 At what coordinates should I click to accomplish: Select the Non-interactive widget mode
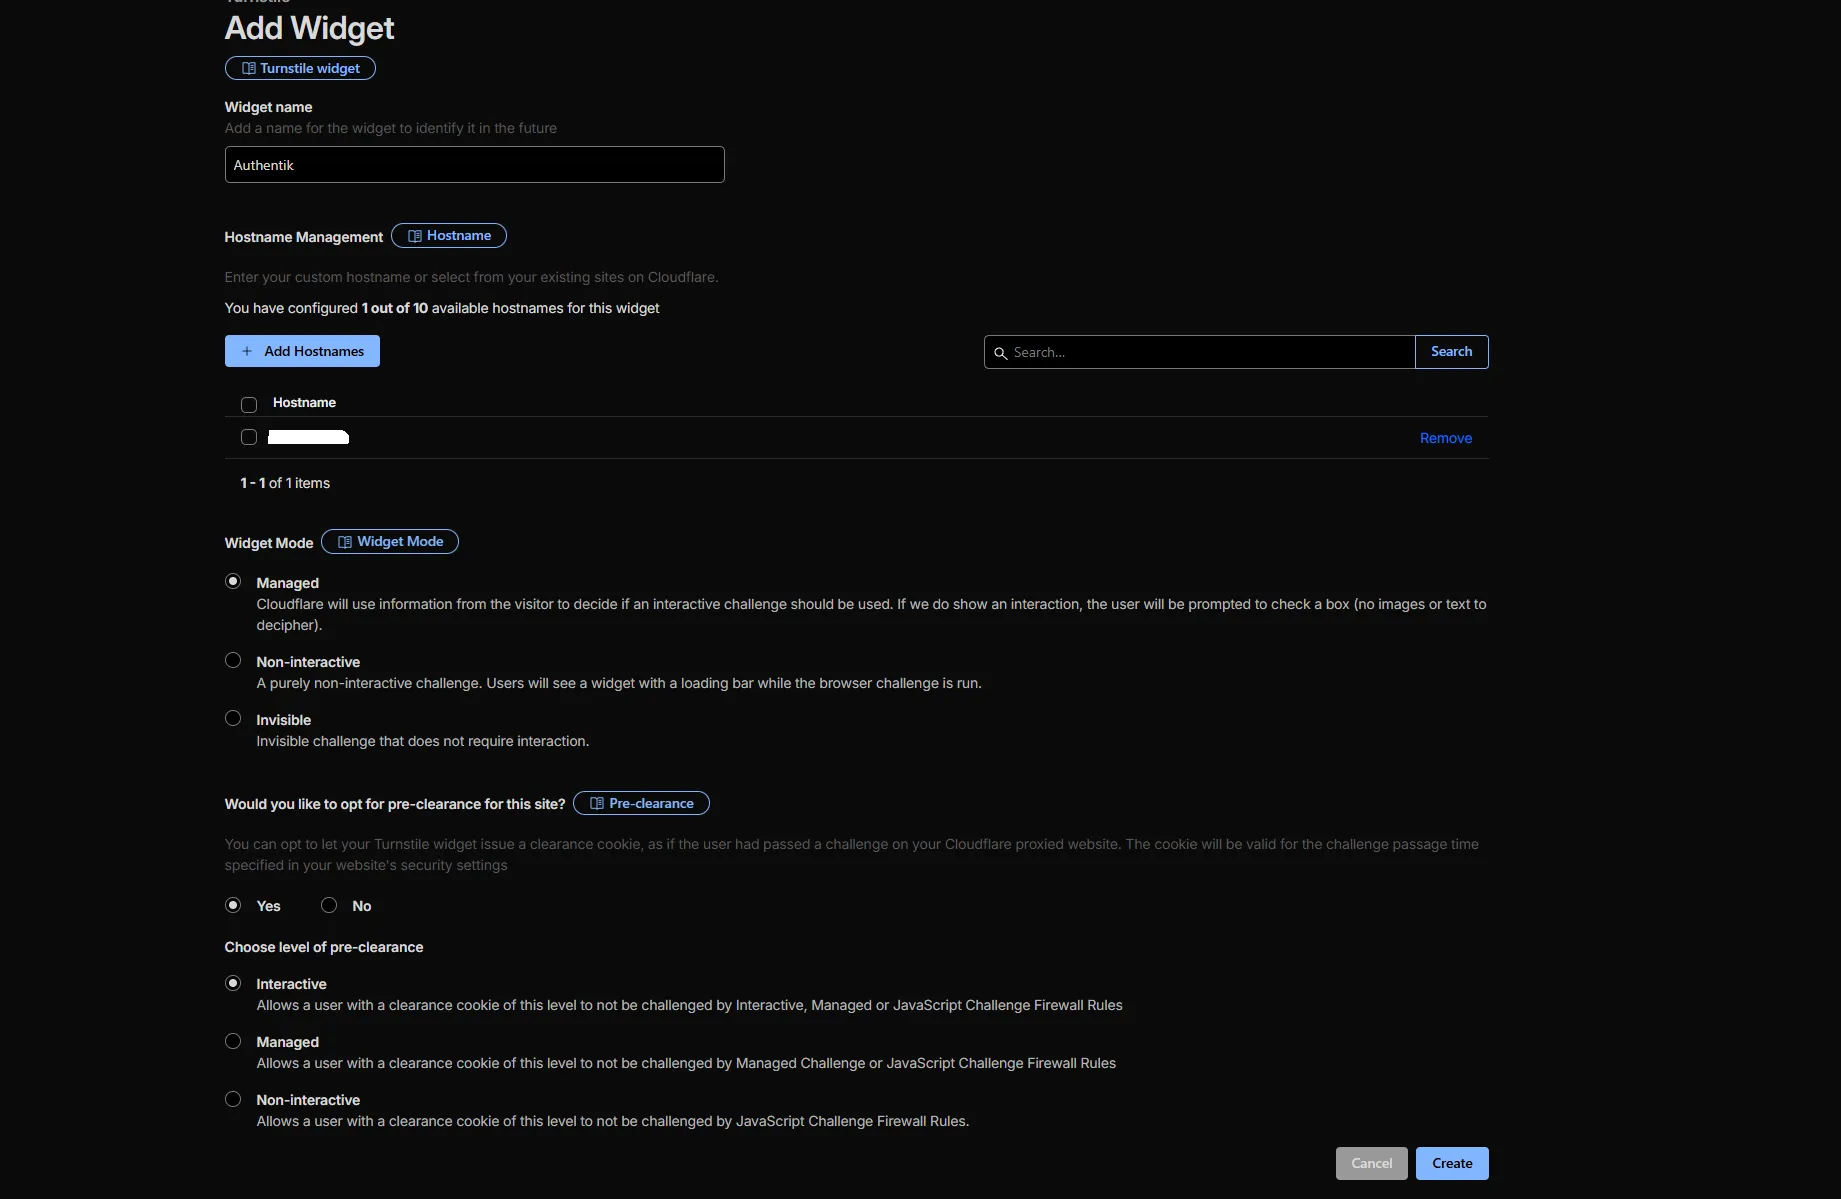233,661
